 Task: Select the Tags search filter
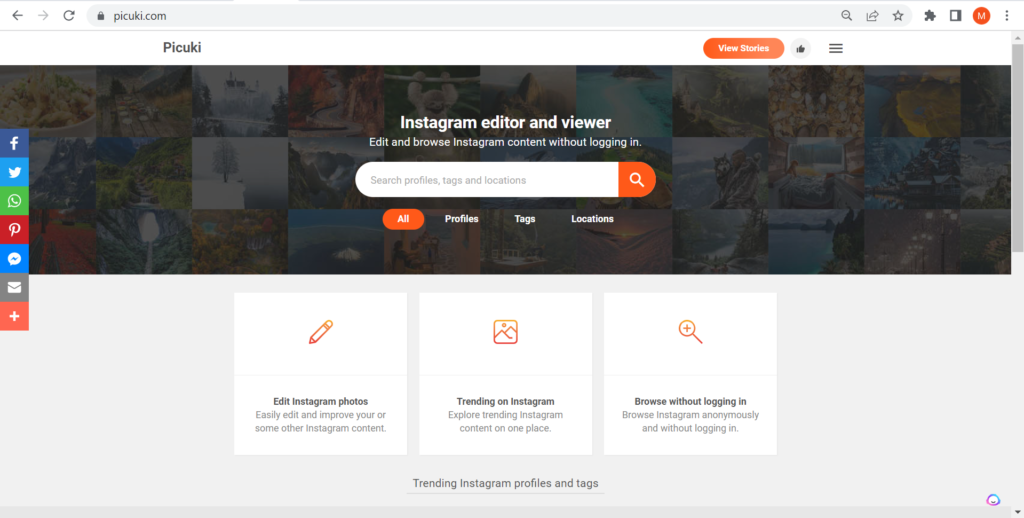[x=524, y=219]
